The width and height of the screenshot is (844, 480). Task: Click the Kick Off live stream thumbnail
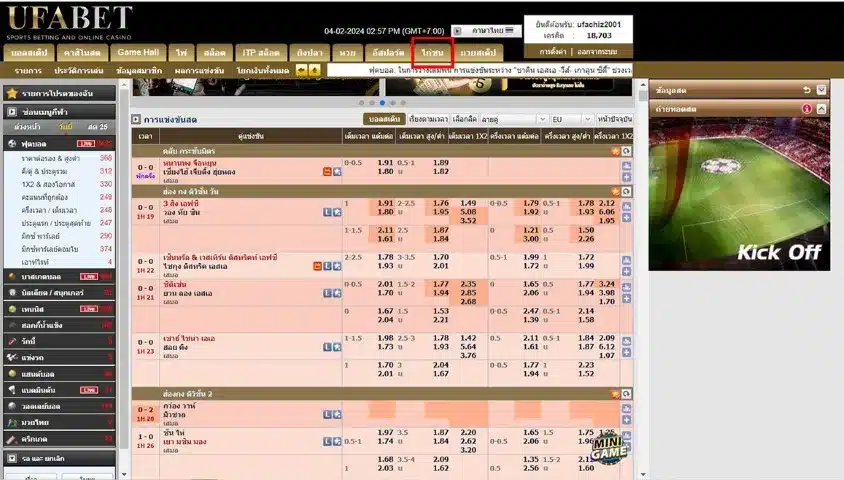(x=739, y=194)
